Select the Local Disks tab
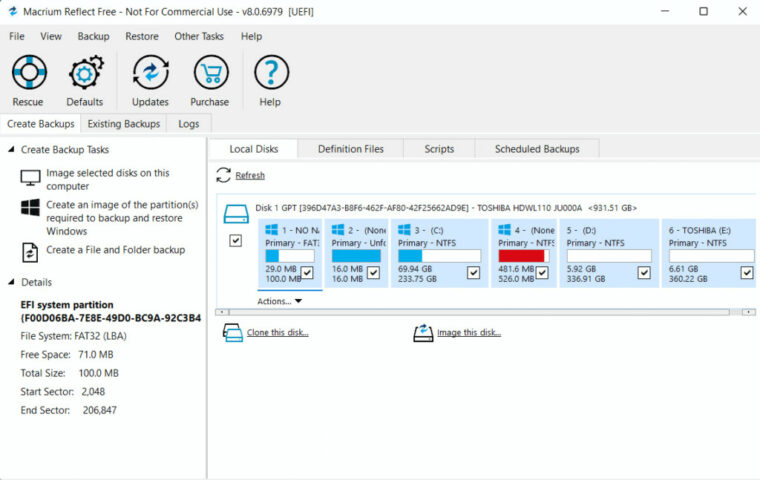This screenshot has width=760, height=480. (253, 149)
